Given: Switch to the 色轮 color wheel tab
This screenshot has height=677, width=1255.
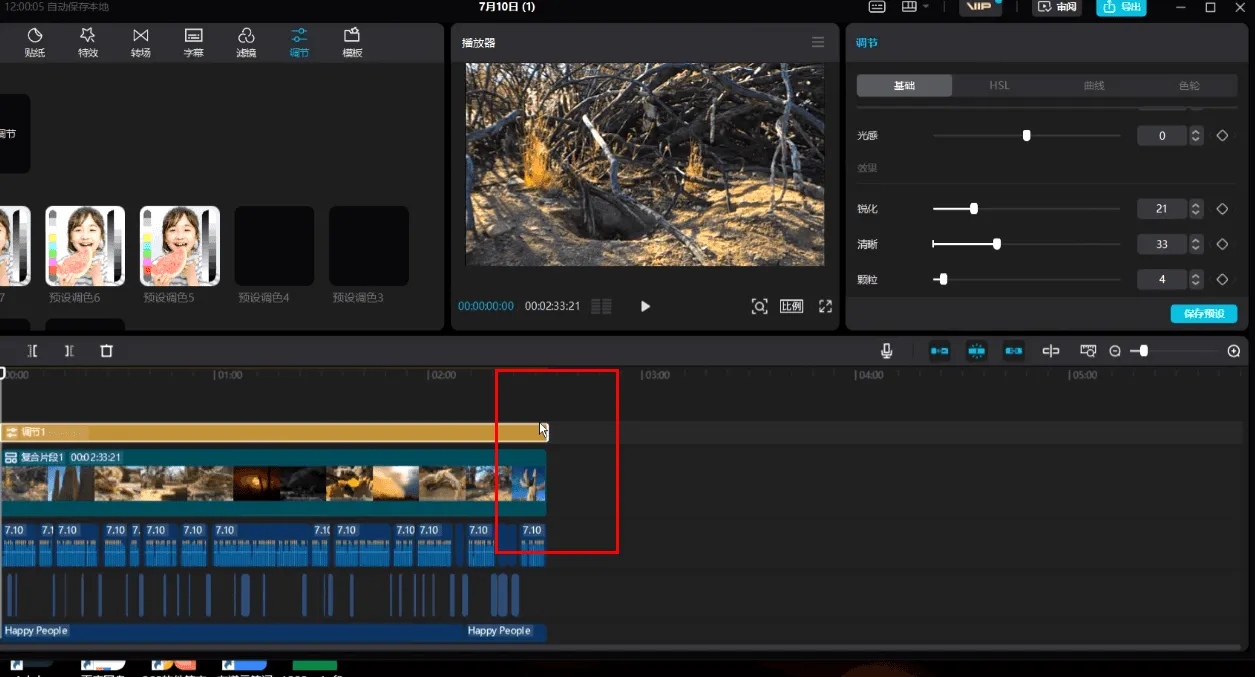Looking at the screenshot, I should pos(1189,86).
